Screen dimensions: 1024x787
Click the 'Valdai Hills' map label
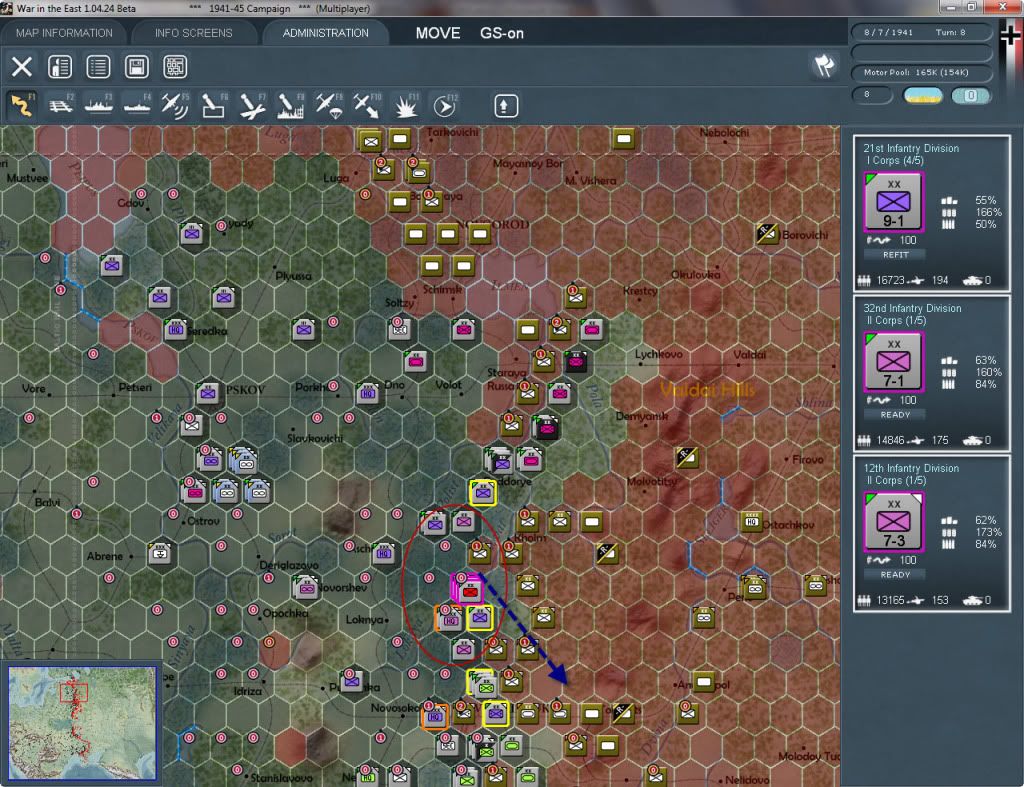pos(707,390)
